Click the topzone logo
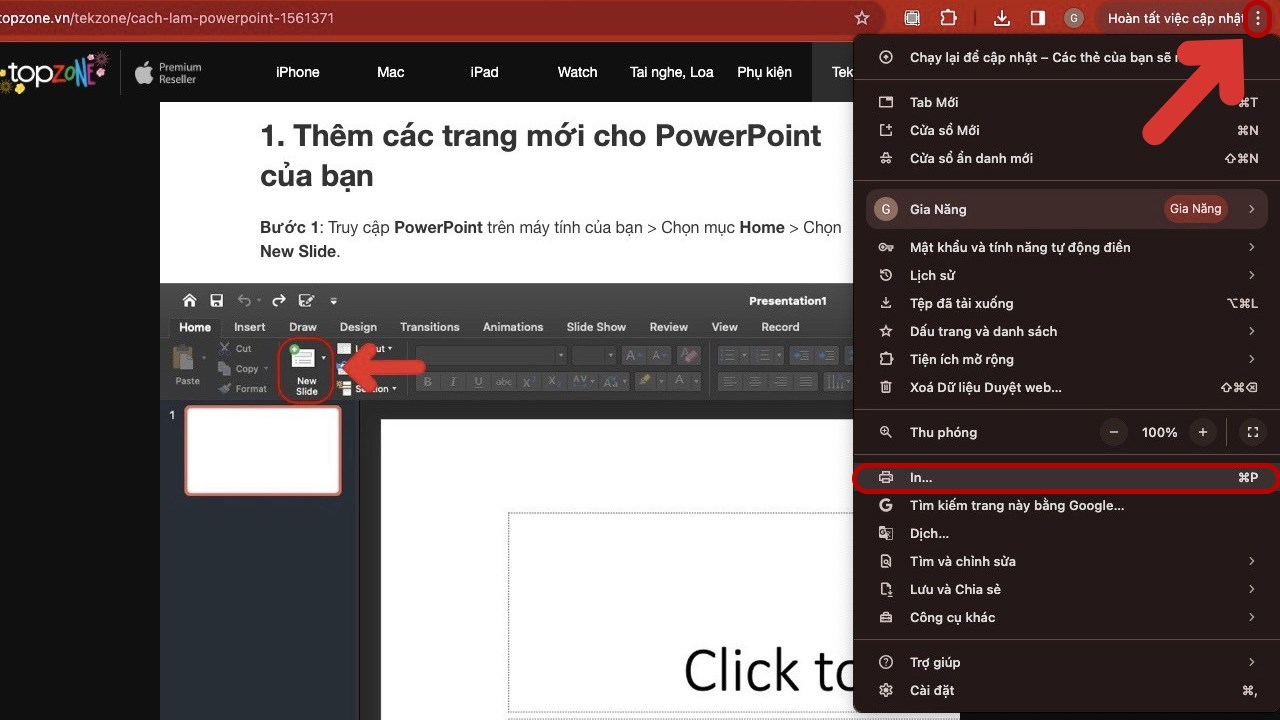 [x=55, y=73]
